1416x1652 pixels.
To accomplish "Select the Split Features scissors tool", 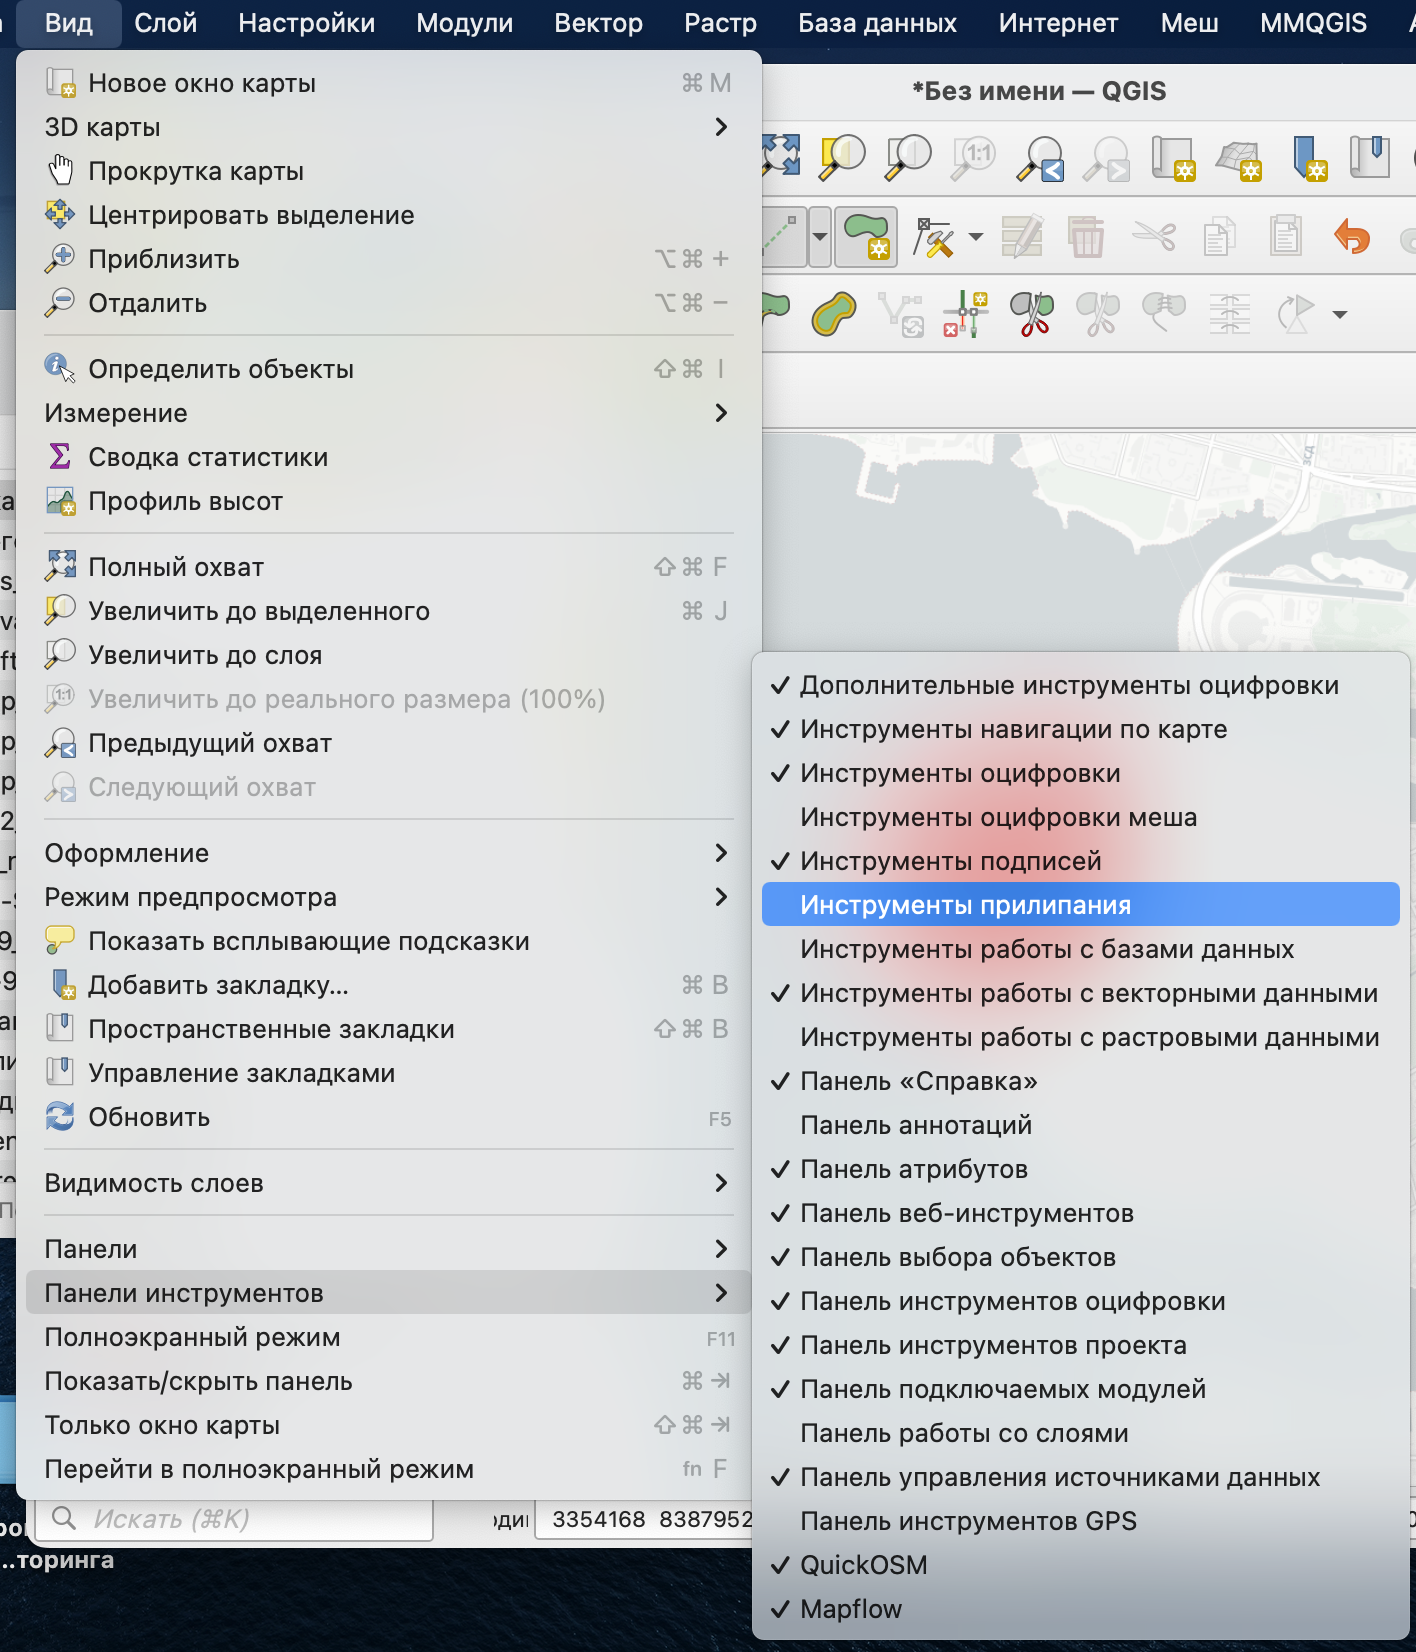I will pos(1032,314).
